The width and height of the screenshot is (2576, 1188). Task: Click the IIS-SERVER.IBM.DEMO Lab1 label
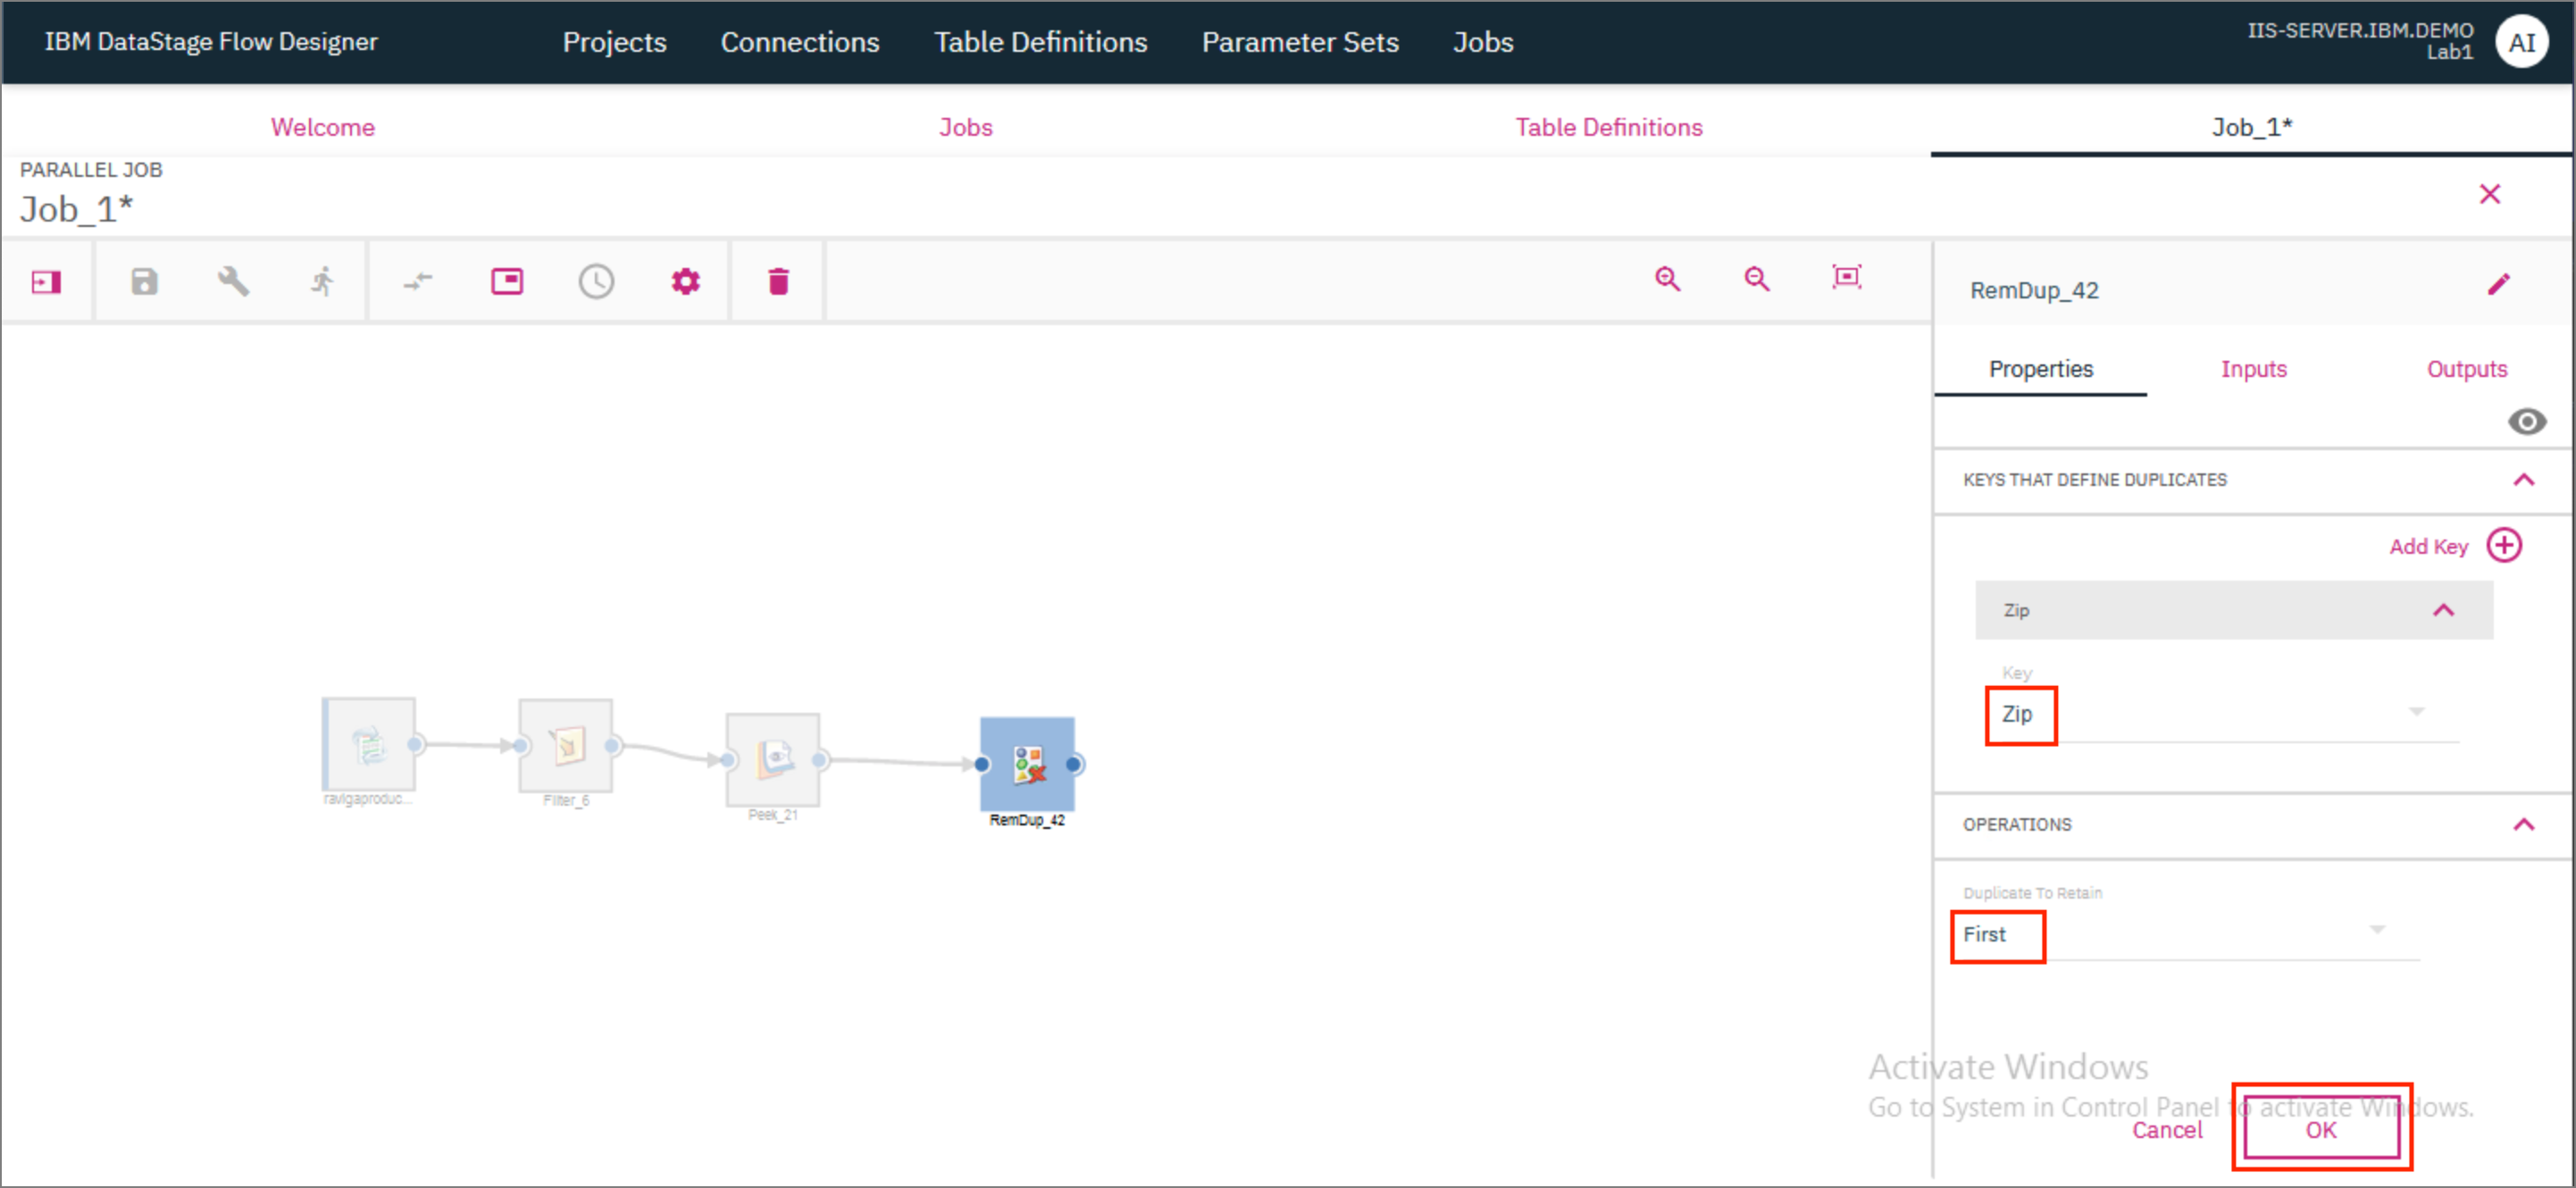coord(2360,41)
